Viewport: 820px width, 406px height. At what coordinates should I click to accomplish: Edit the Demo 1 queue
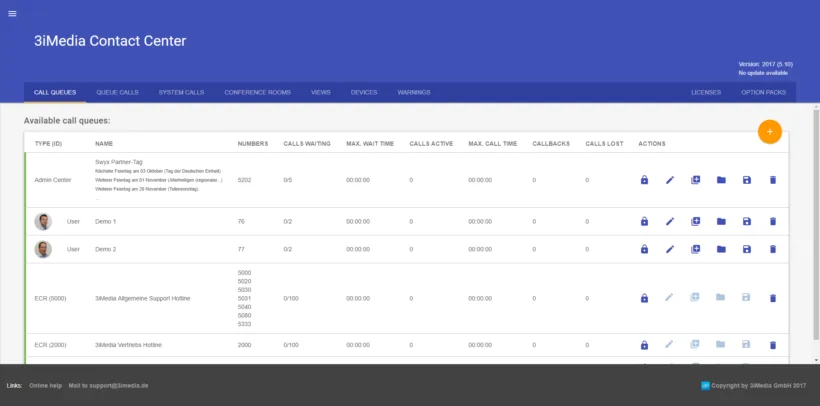pos(670,221)
